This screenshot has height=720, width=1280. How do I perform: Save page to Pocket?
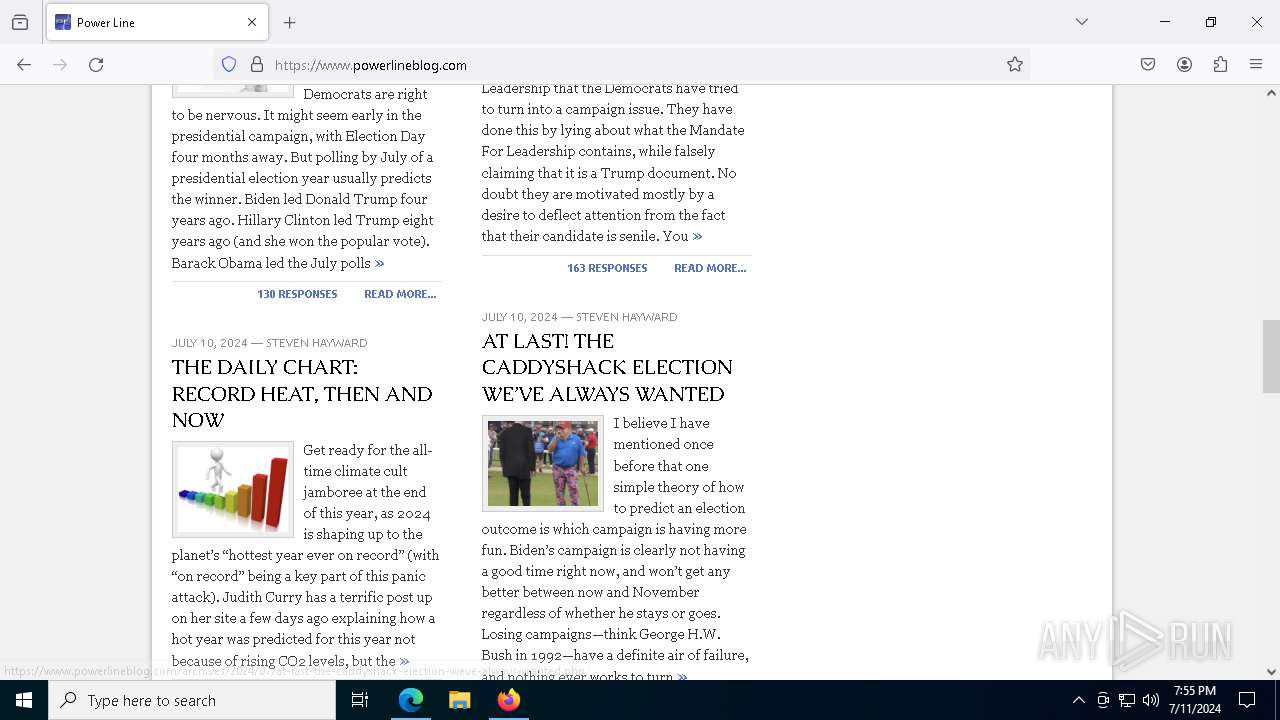(1148, 65)
